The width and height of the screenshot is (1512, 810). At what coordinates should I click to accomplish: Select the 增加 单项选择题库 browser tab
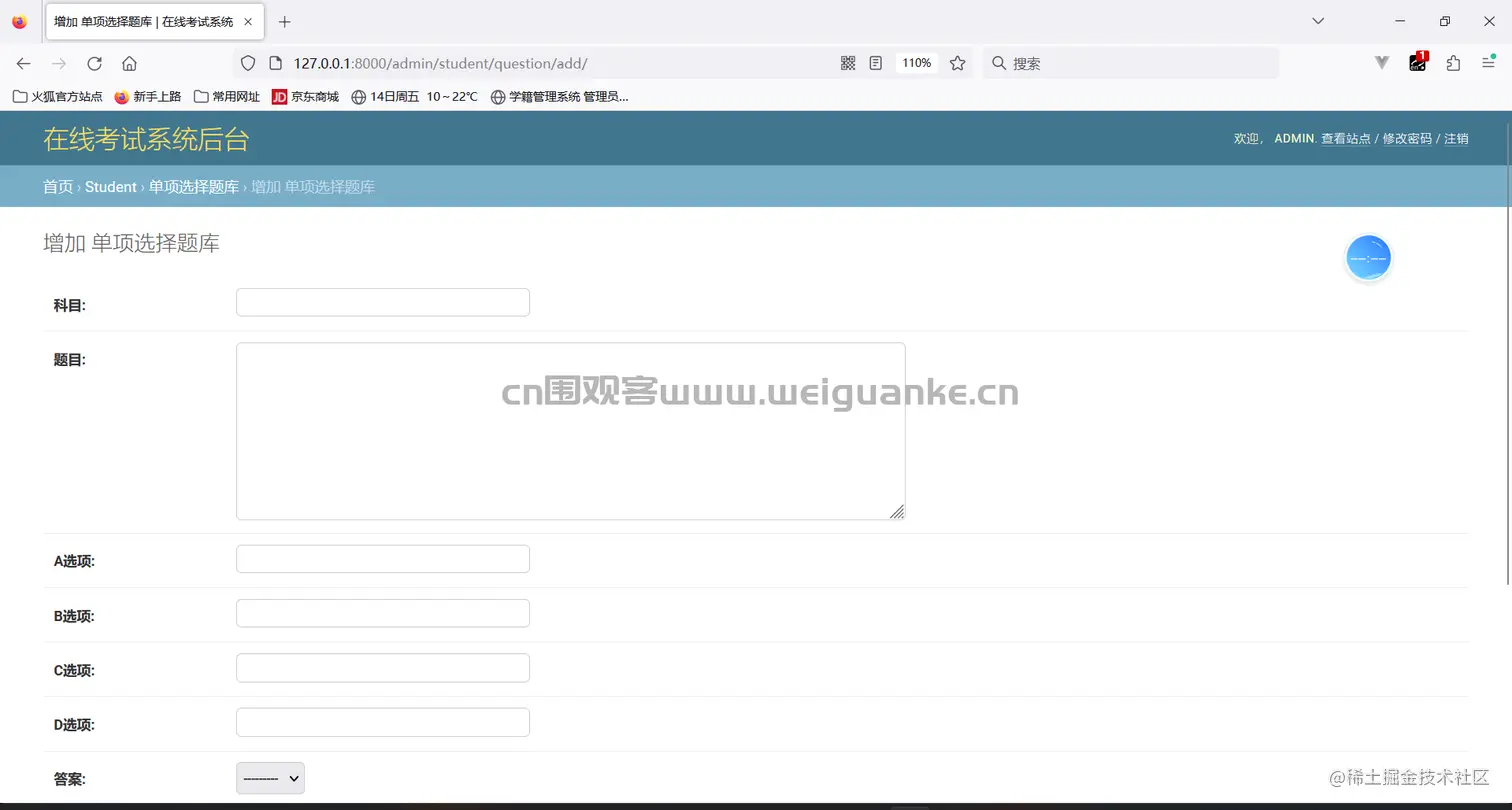click(155, 21)
